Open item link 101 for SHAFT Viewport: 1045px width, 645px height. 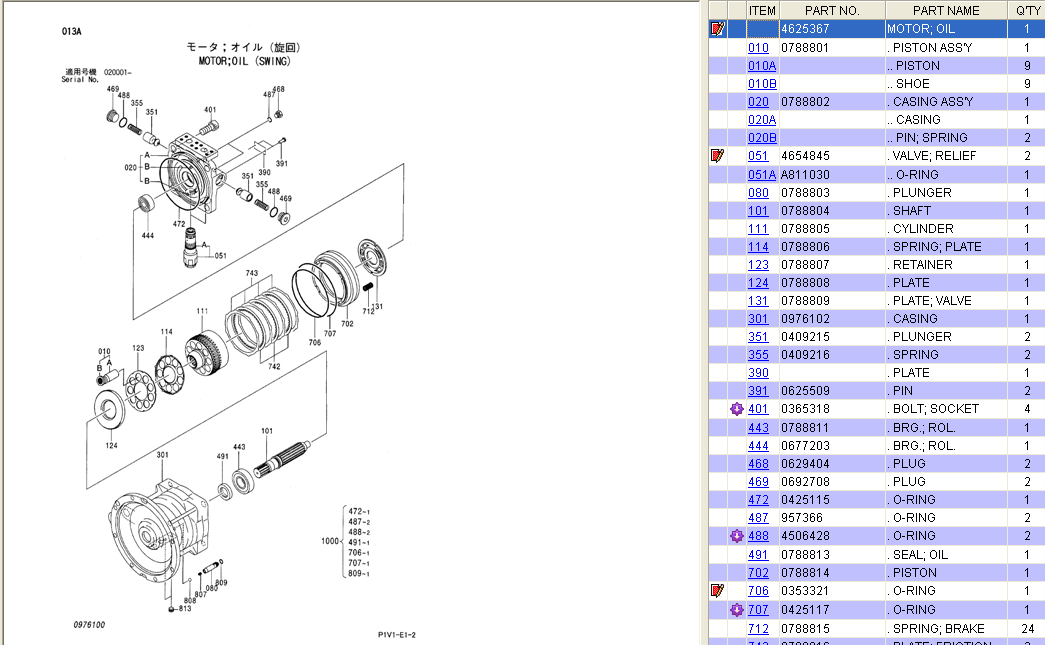(759, 211)
